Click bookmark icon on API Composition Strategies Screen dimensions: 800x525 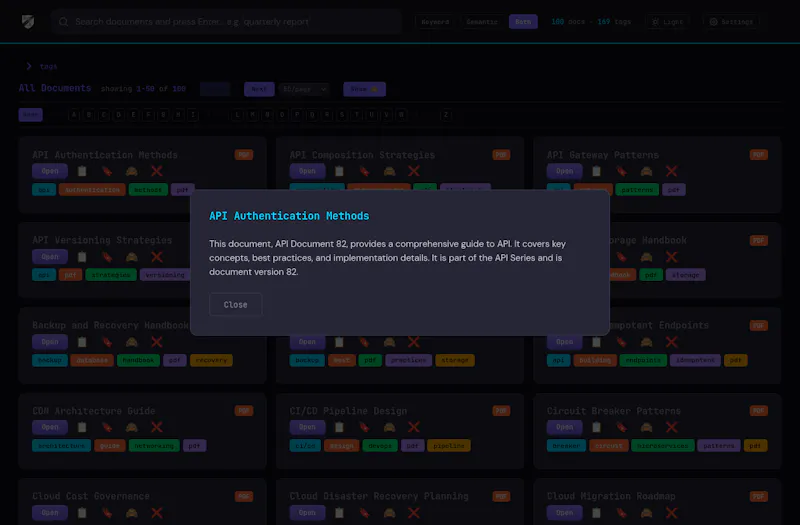364,171
